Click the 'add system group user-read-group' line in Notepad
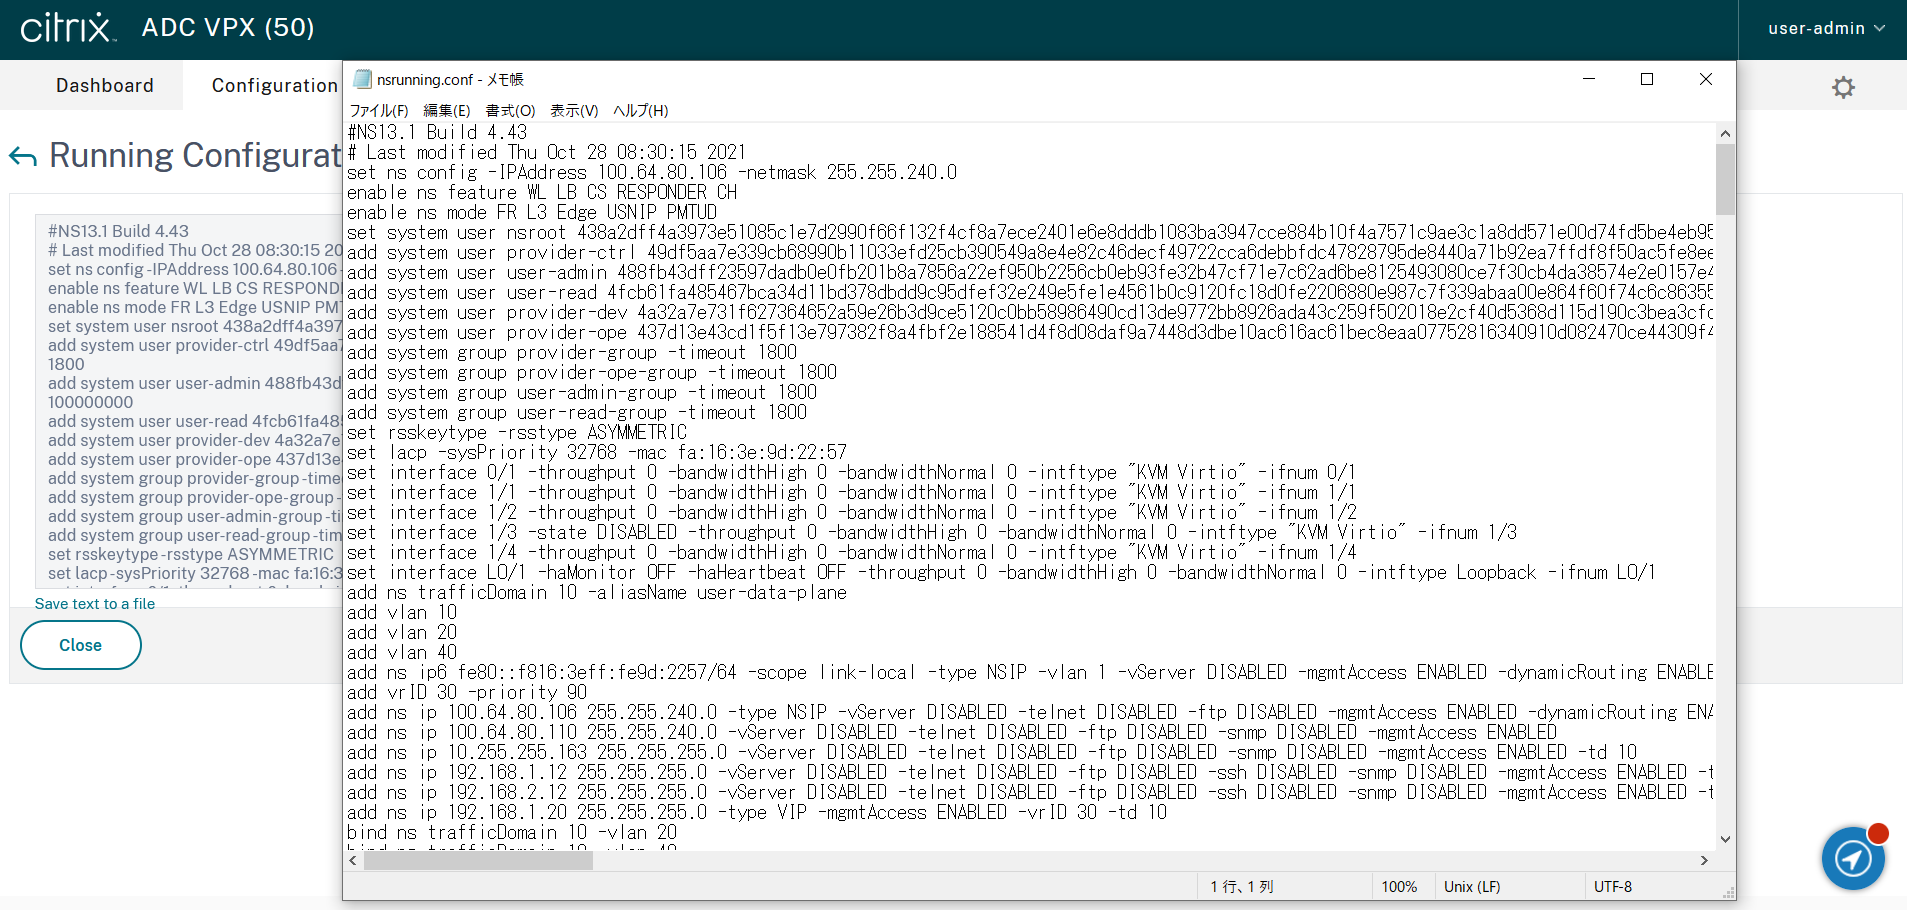This screenshot has width=1907, height=910. click(x=577, y=412)
